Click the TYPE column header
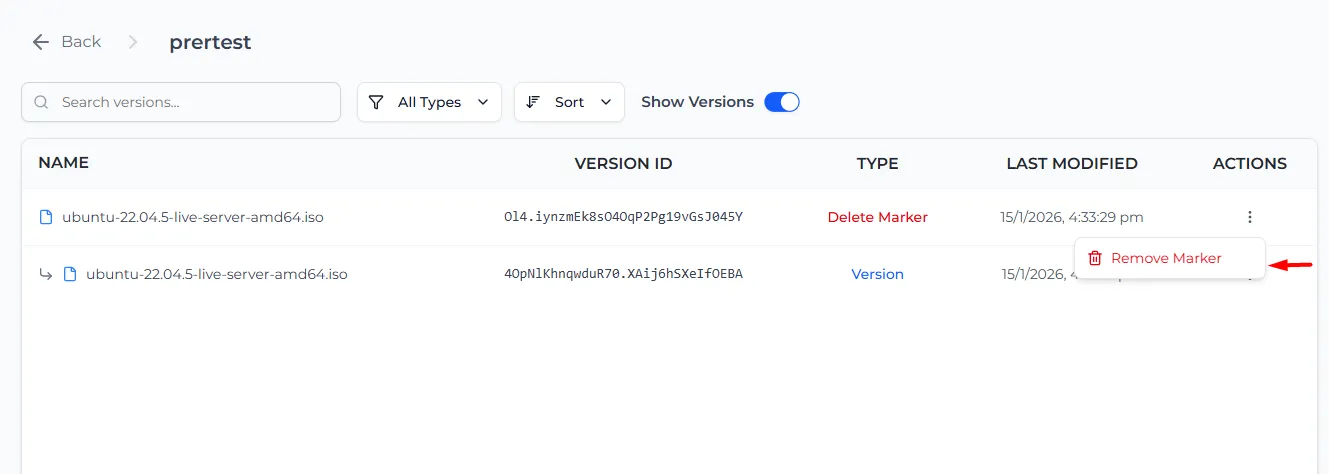 (877, 163)
